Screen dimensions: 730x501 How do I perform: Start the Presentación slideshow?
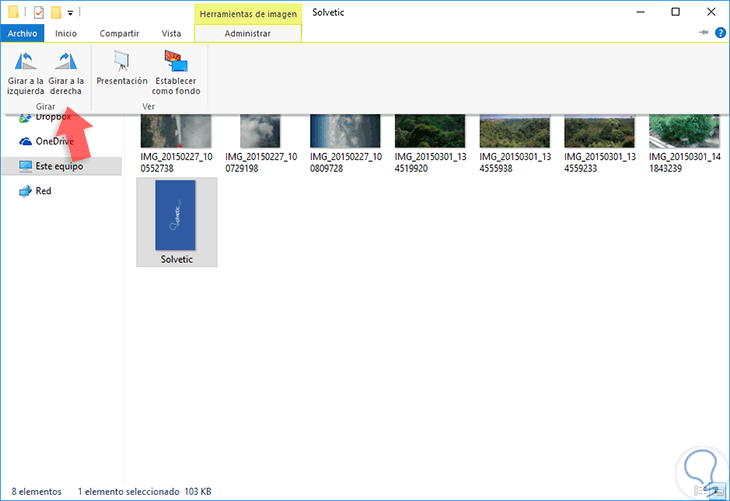122,68
